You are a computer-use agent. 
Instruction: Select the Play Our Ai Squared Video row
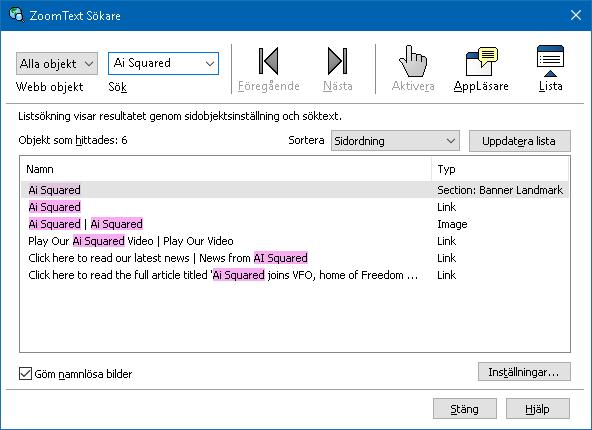[295, 241]
